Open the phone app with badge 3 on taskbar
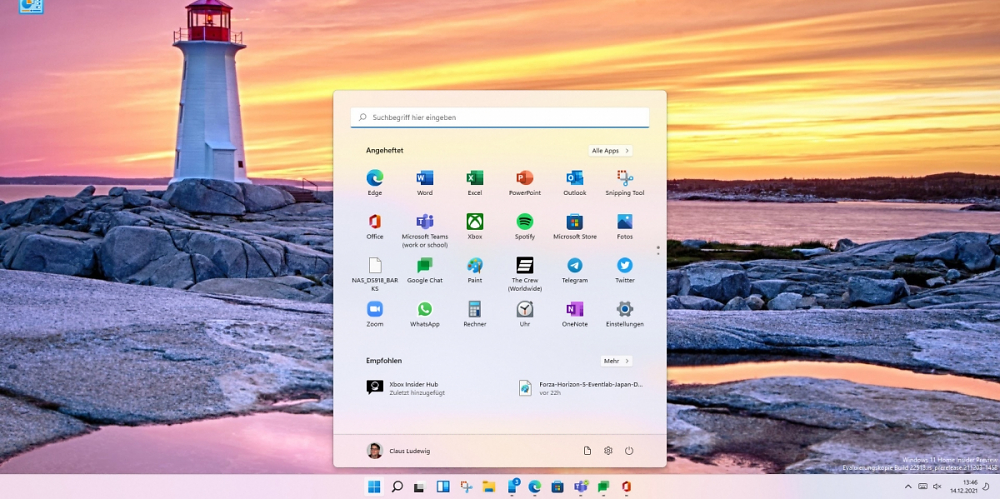This screenshot has height=499, width=1000. 513,486
